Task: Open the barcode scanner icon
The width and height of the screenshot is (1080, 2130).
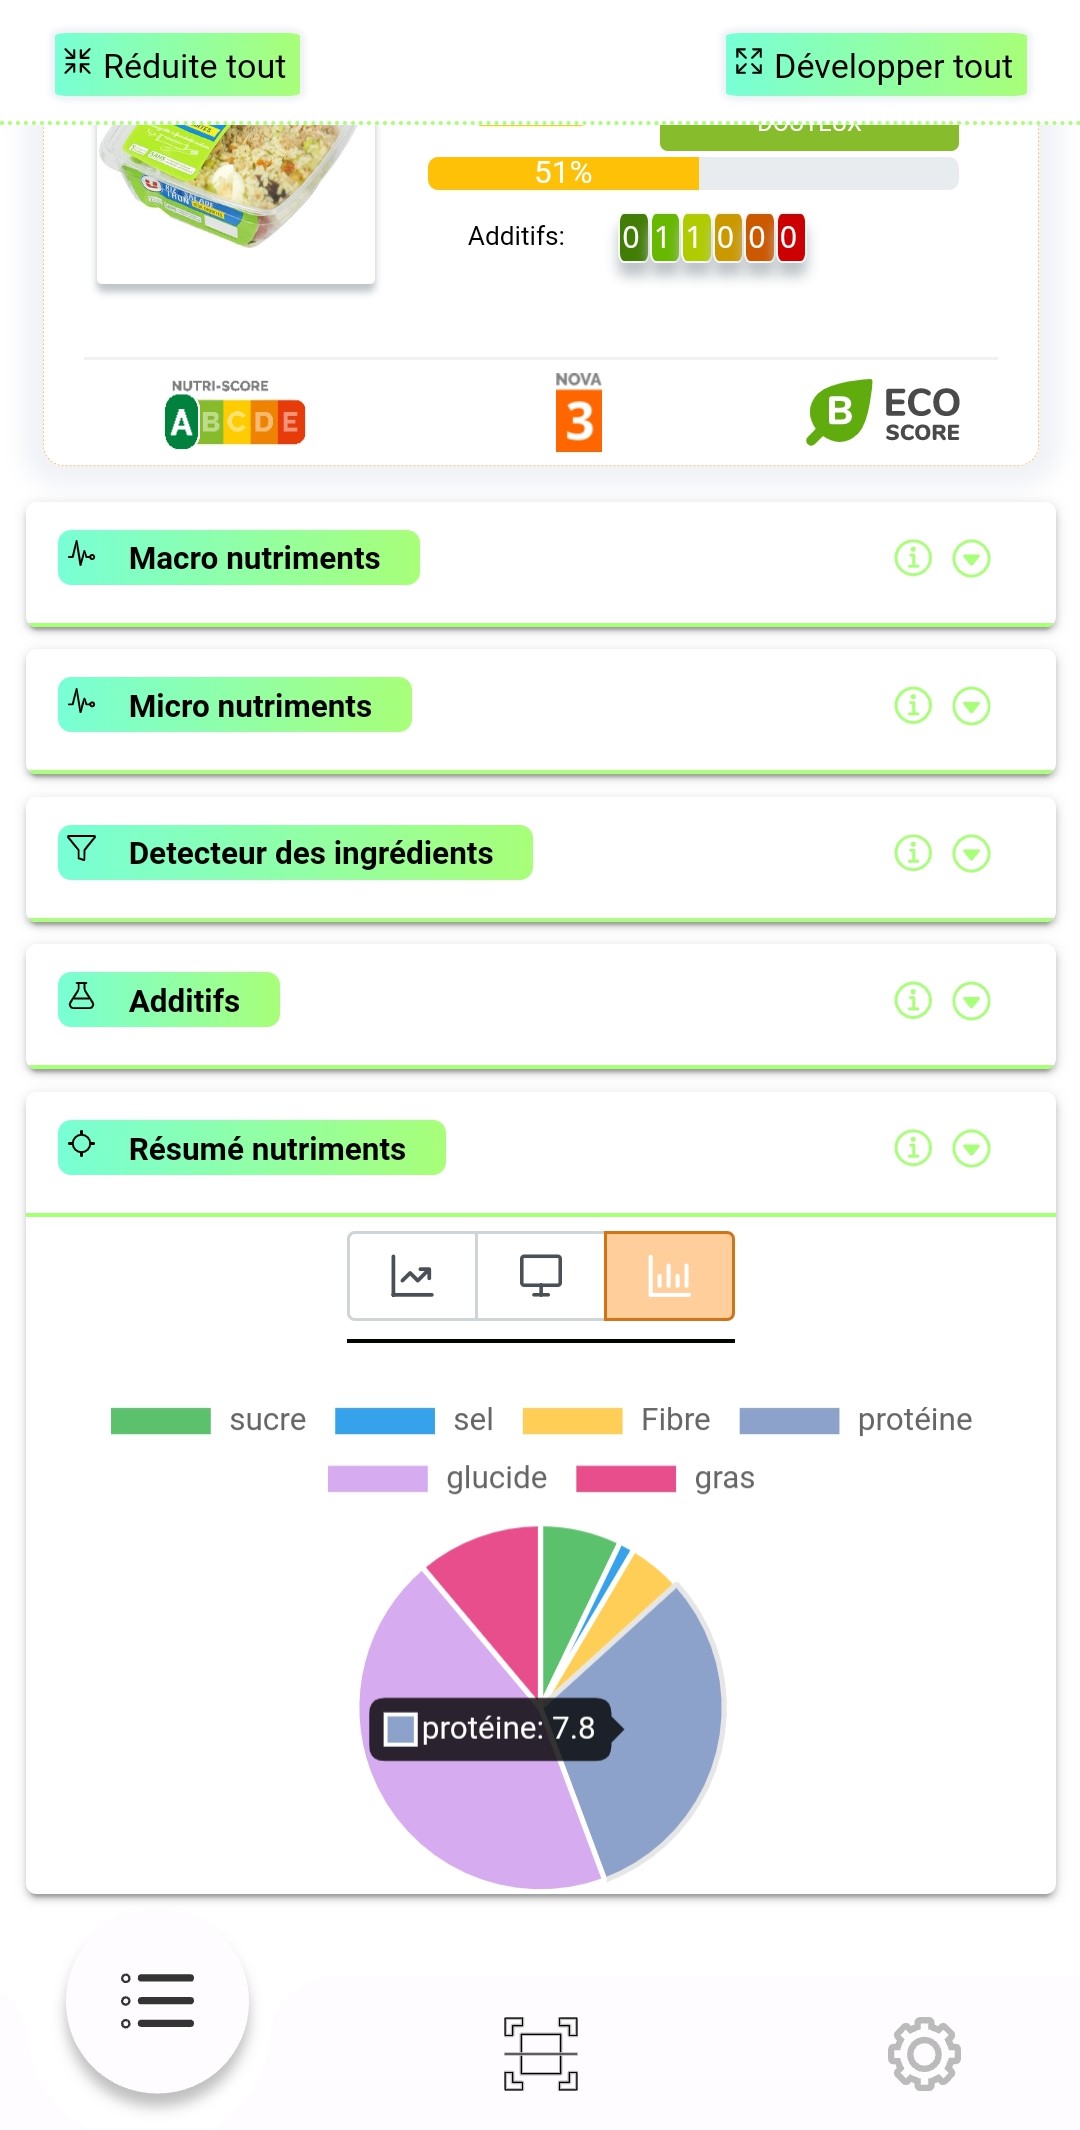Action: [540, 2053]
